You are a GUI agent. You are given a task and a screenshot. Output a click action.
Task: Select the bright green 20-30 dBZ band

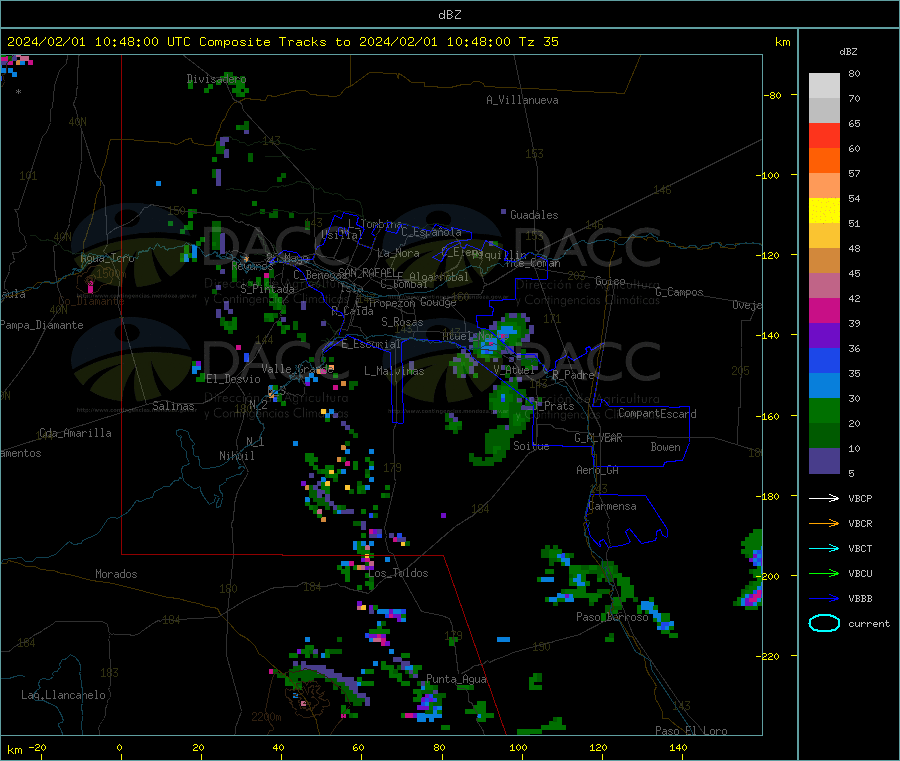coord(824,410)
